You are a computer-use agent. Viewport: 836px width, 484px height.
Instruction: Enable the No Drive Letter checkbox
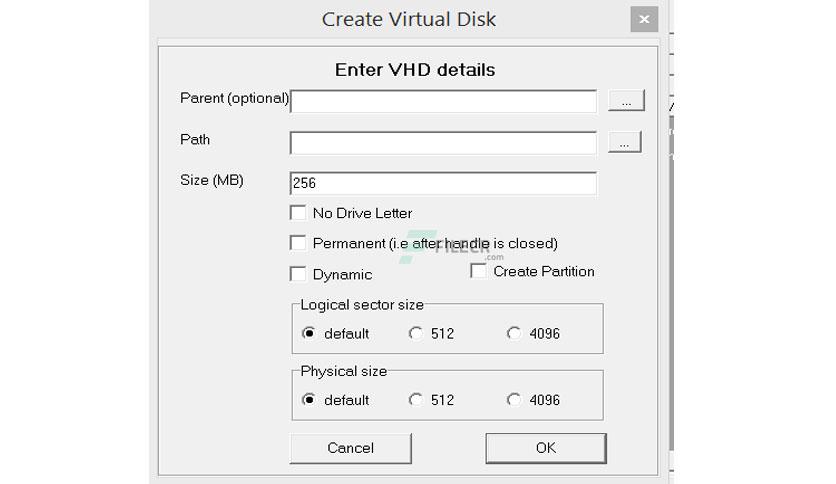[x=298, y=213]
